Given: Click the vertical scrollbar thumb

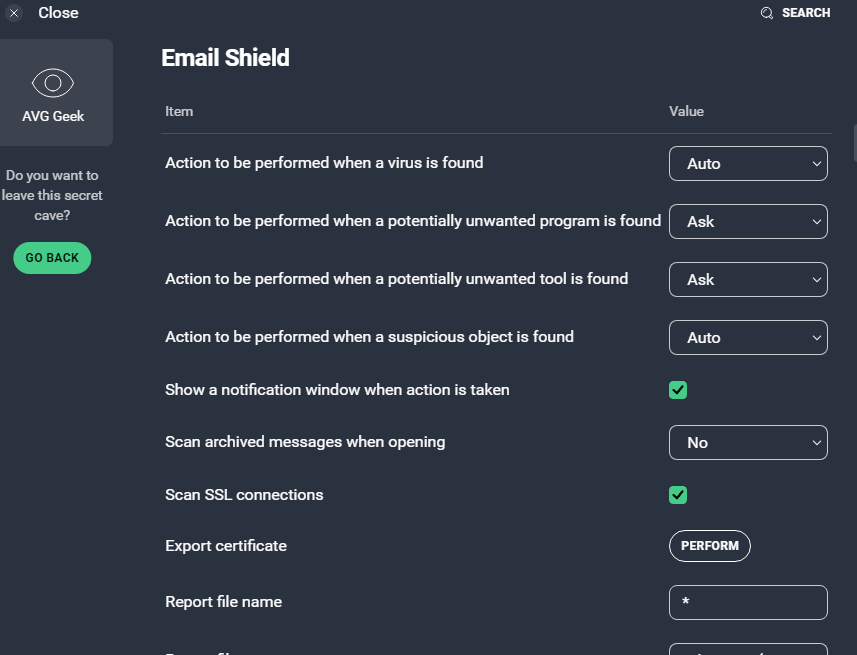Looking at the screenshot, I should [854, 145].
